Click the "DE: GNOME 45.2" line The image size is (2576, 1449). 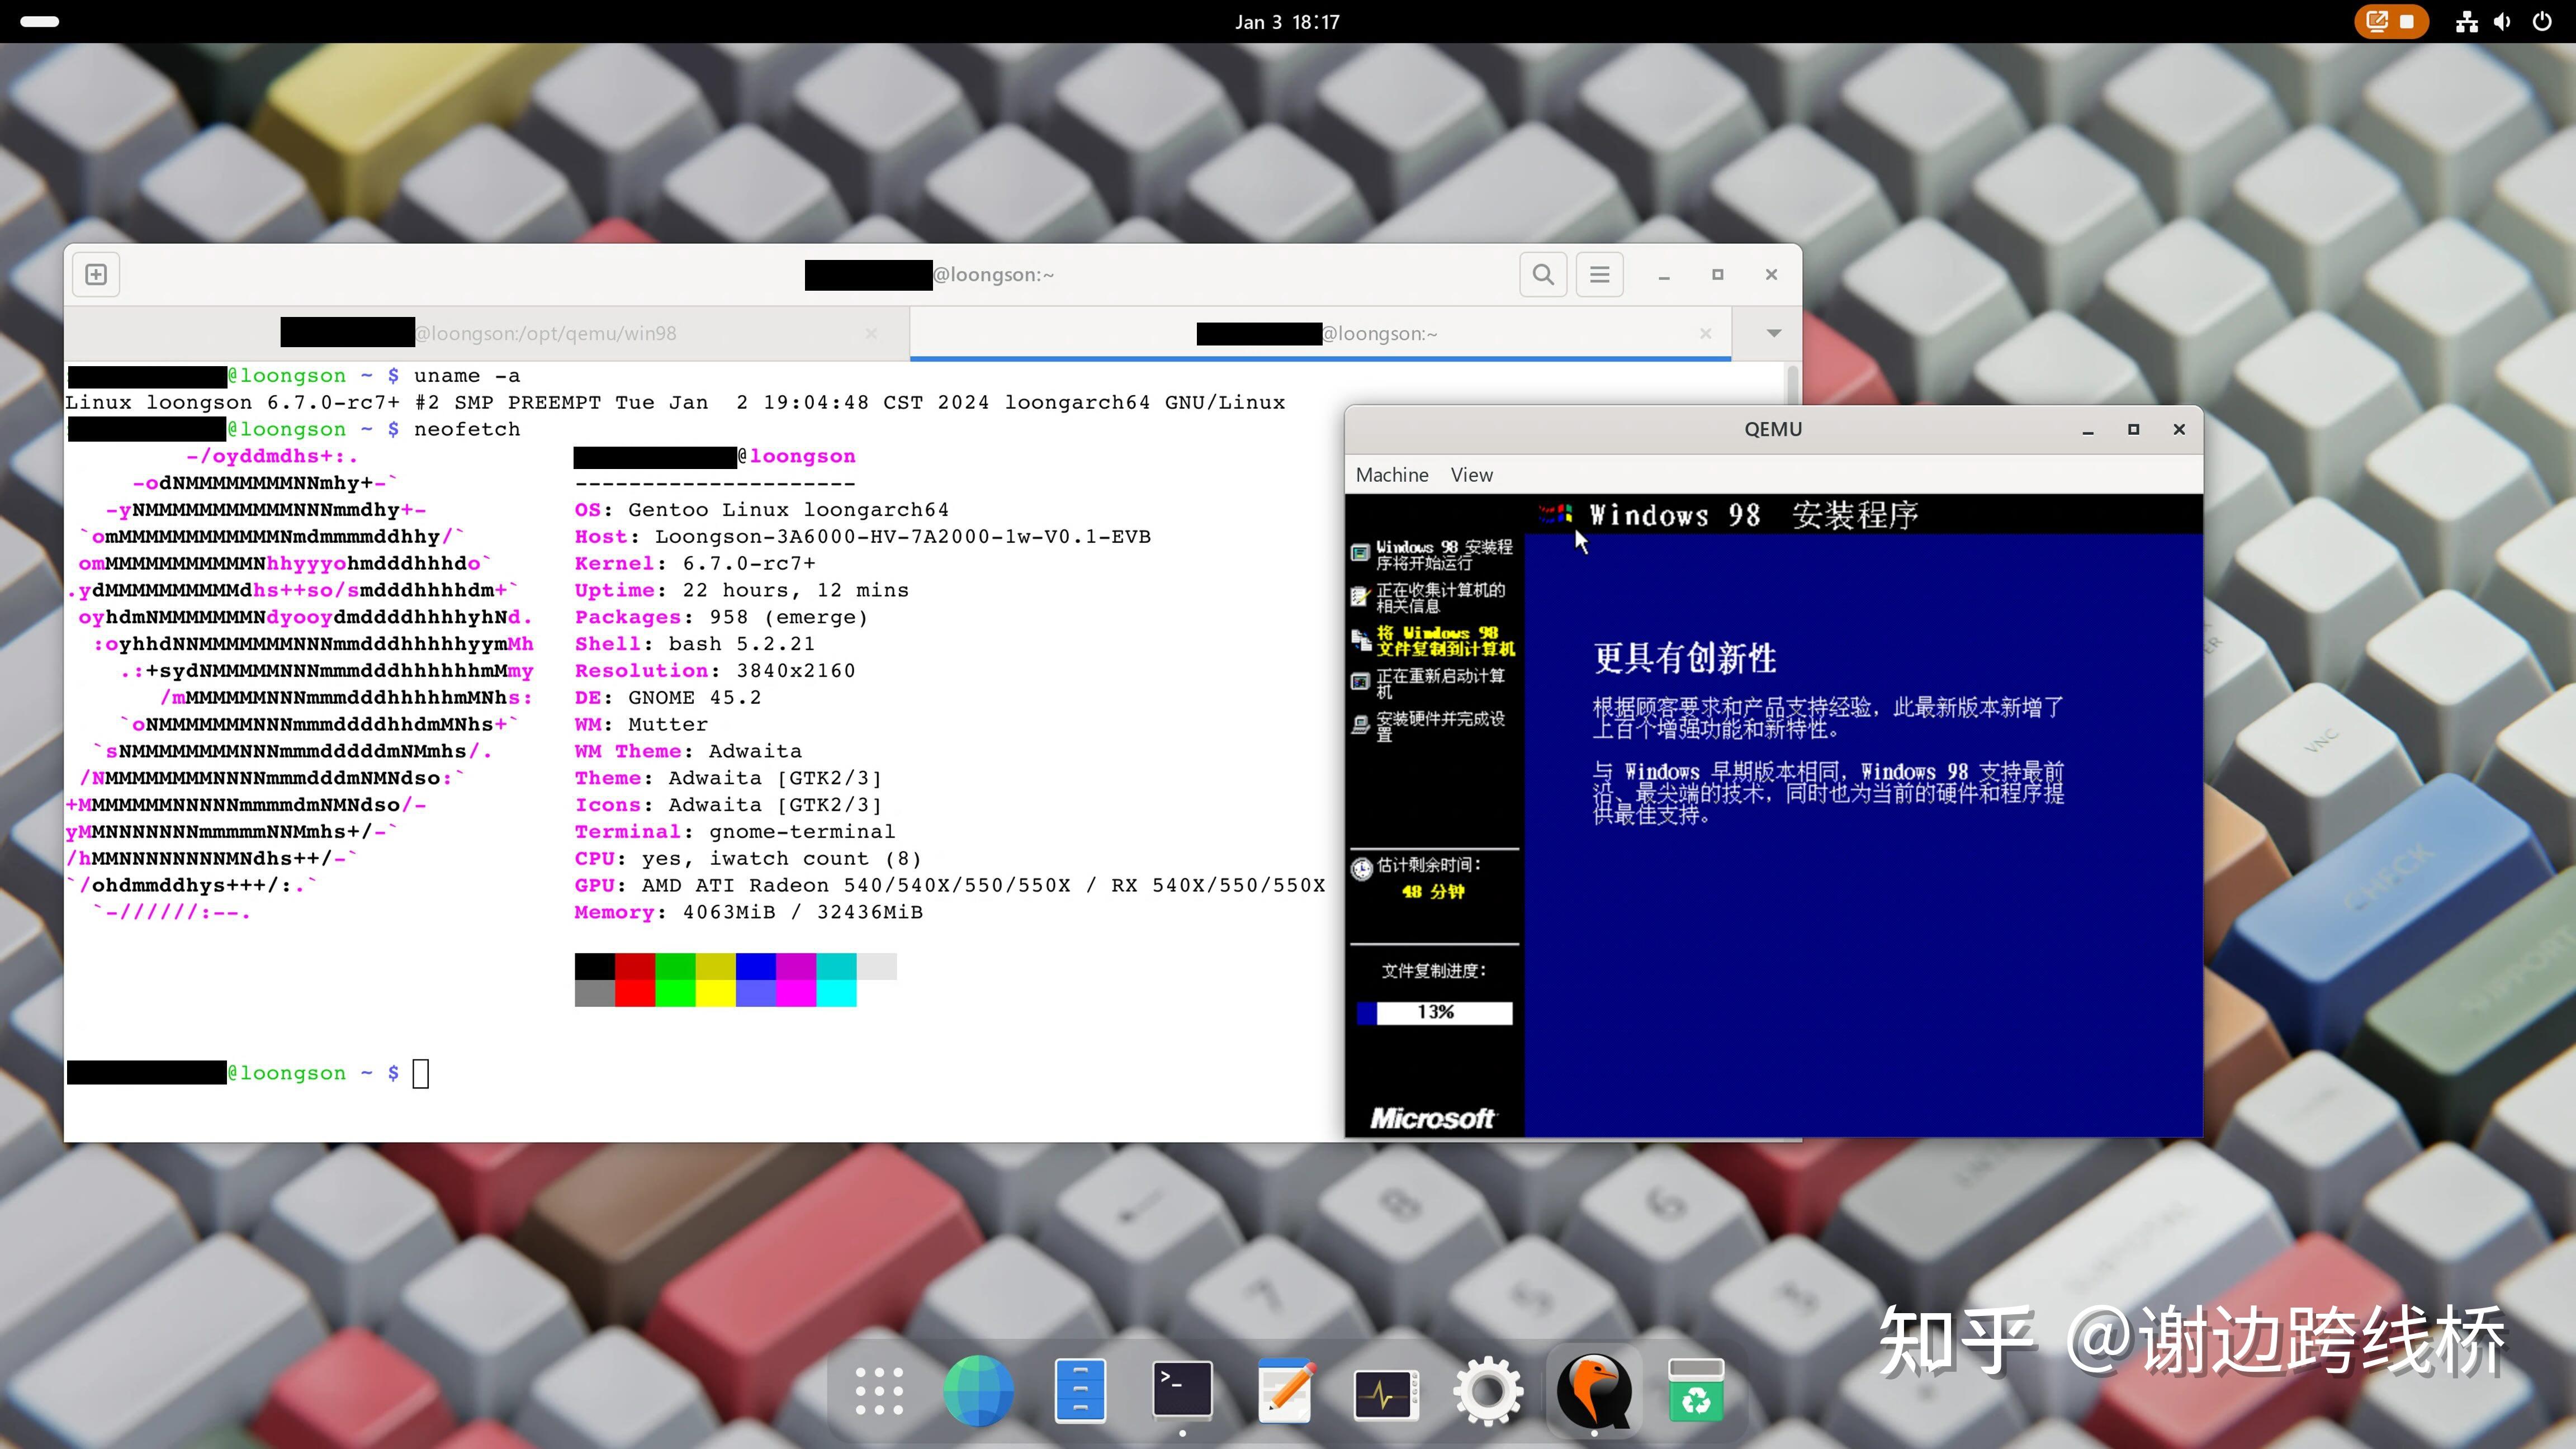pyautogui.click(x=668, y=697)
